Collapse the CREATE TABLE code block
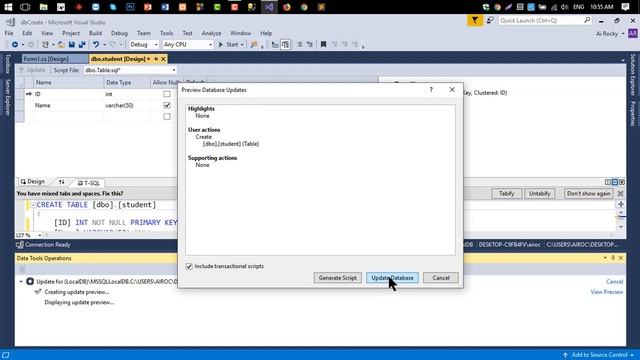Viewport: 640px width, 360px height. click(x=33, y=205)
